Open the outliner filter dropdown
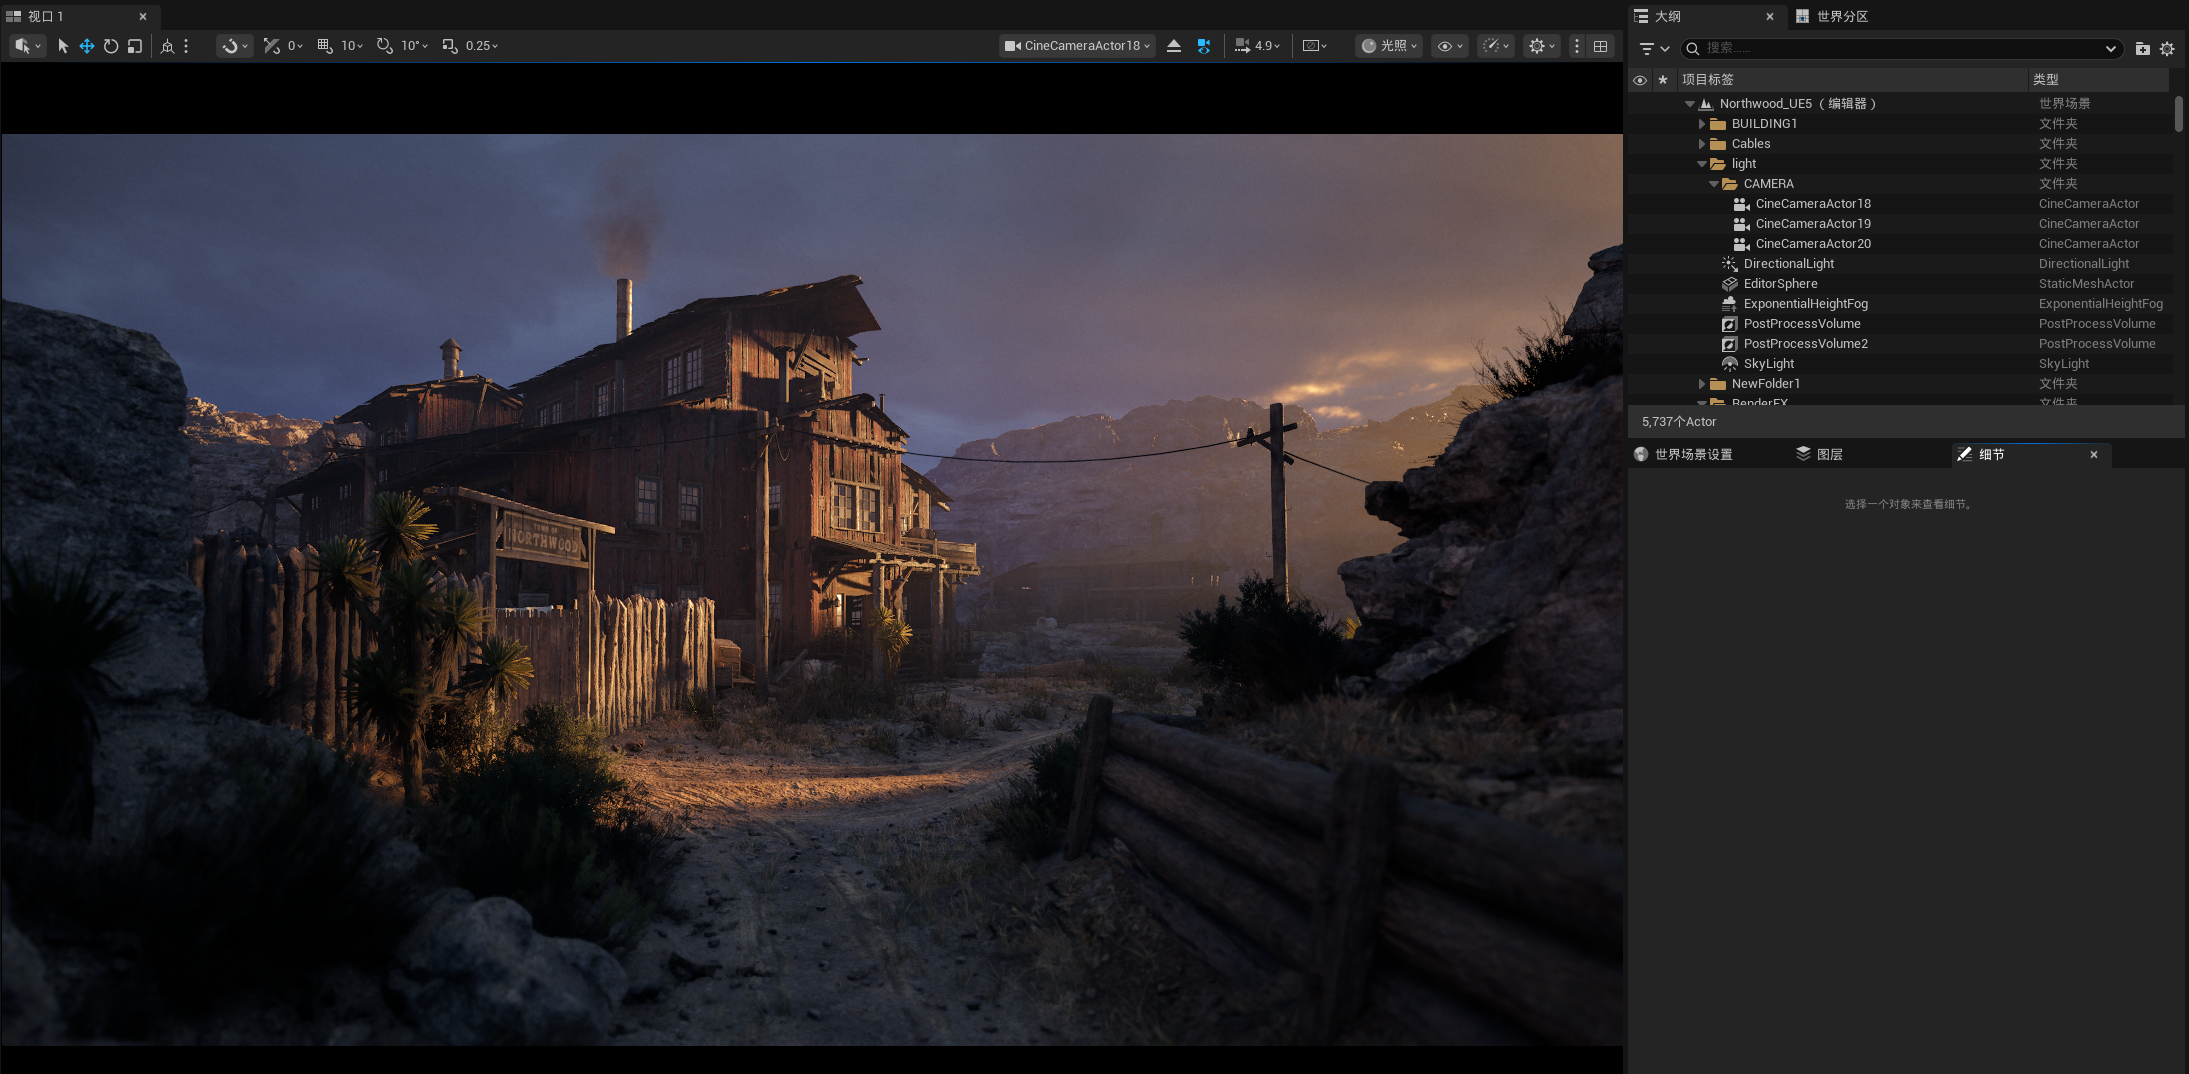 pyautogui.click(x=1654, y=48)
